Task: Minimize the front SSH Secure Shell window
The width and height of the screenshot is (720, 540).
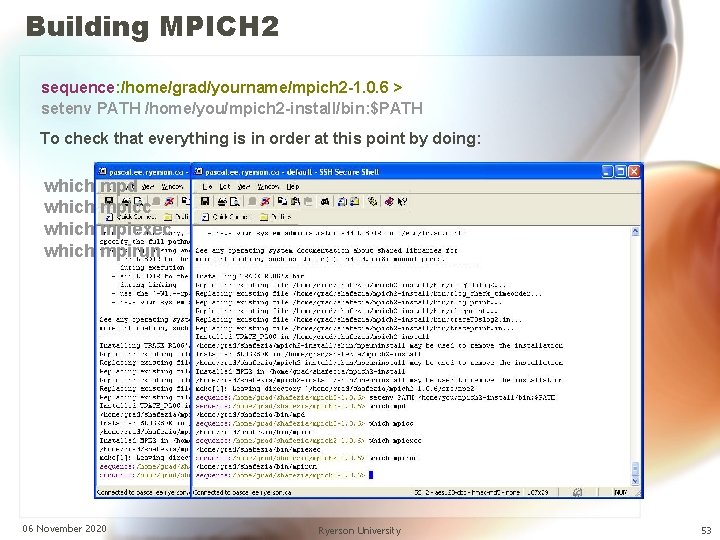Action: click(608, 171)
